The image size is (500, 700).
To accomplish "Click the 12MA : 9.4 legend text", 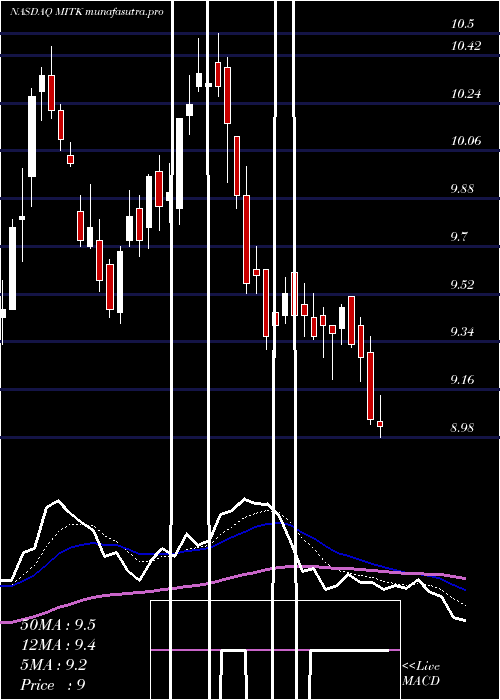I will coord(58,645).
